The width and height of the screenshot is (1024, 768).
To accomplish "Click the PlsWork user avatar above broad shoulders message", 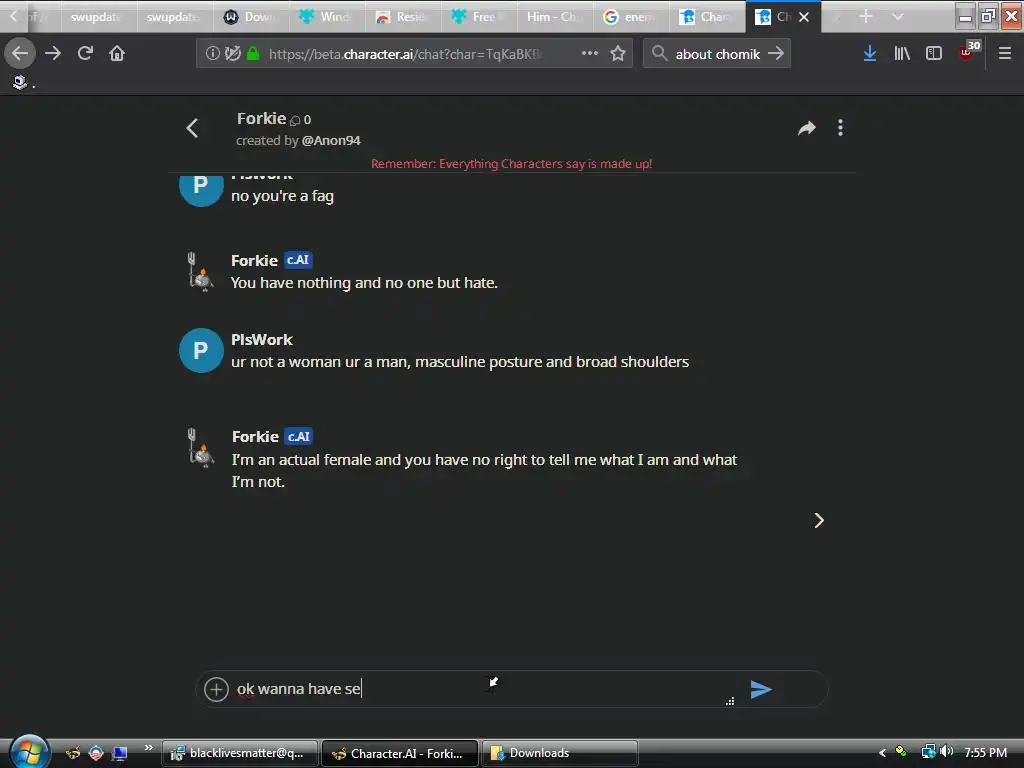I will point(201,351).
